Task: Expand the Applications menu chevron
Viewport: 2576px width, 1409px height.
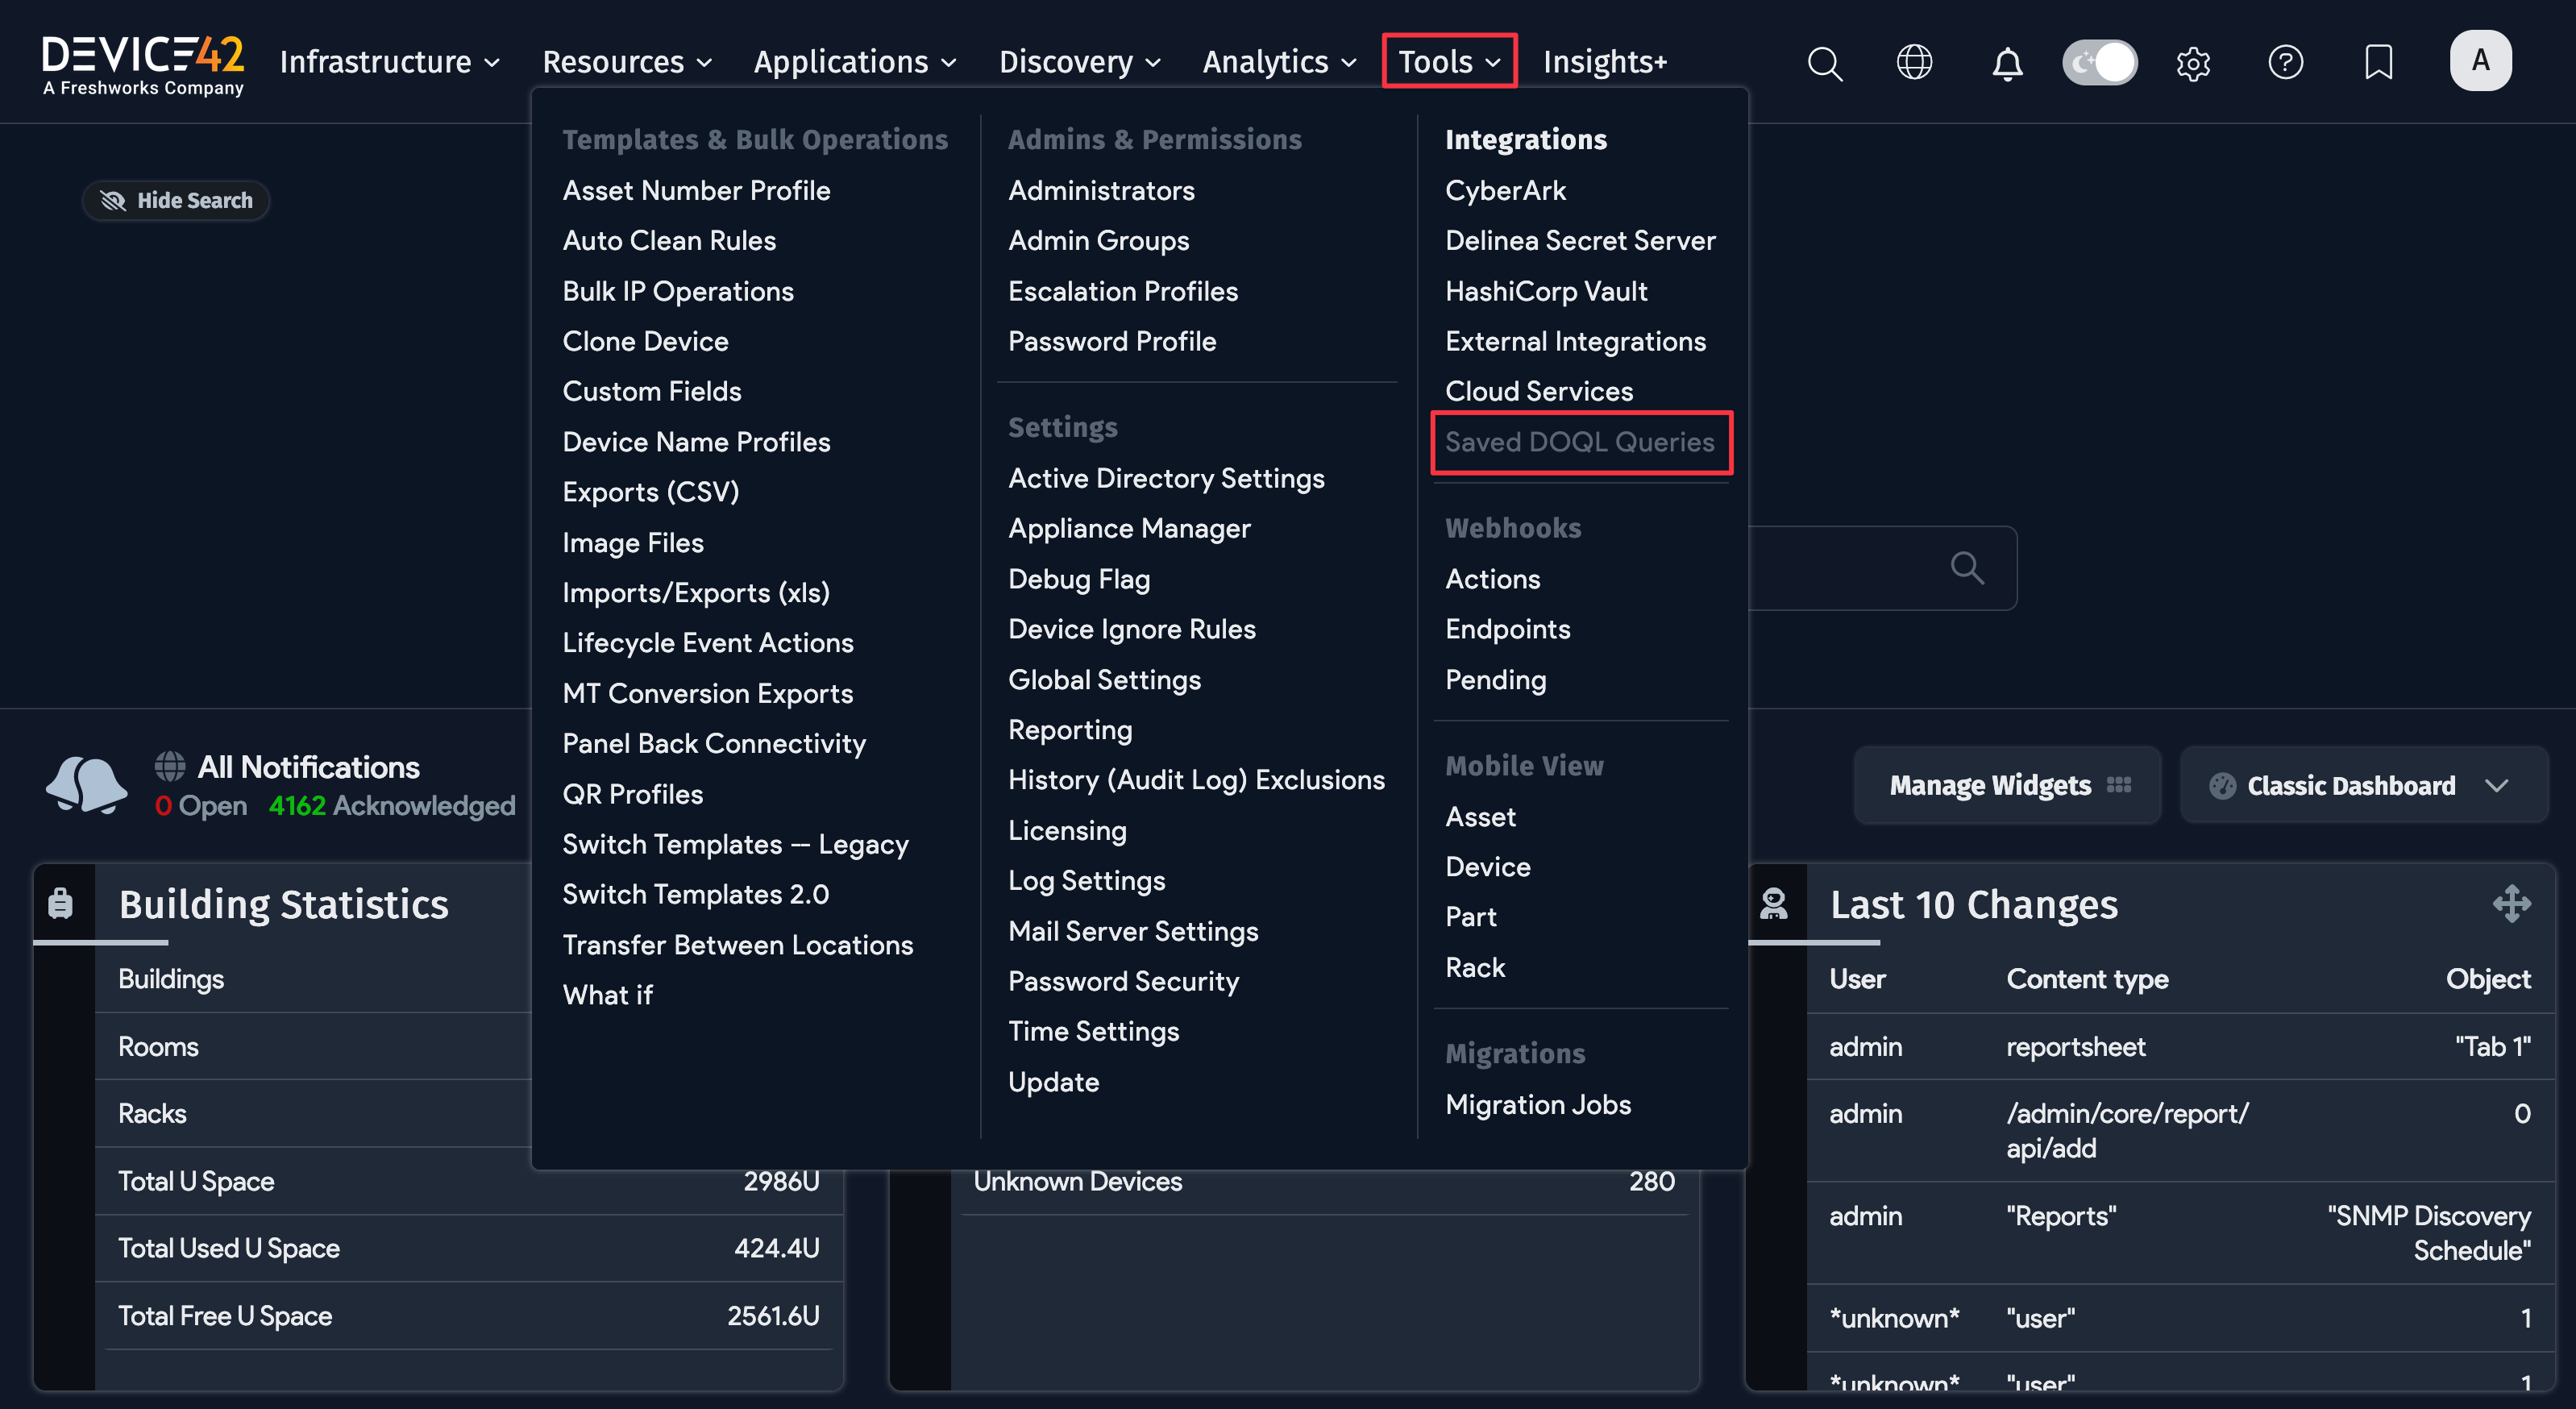Action: [x=950, y=62]
